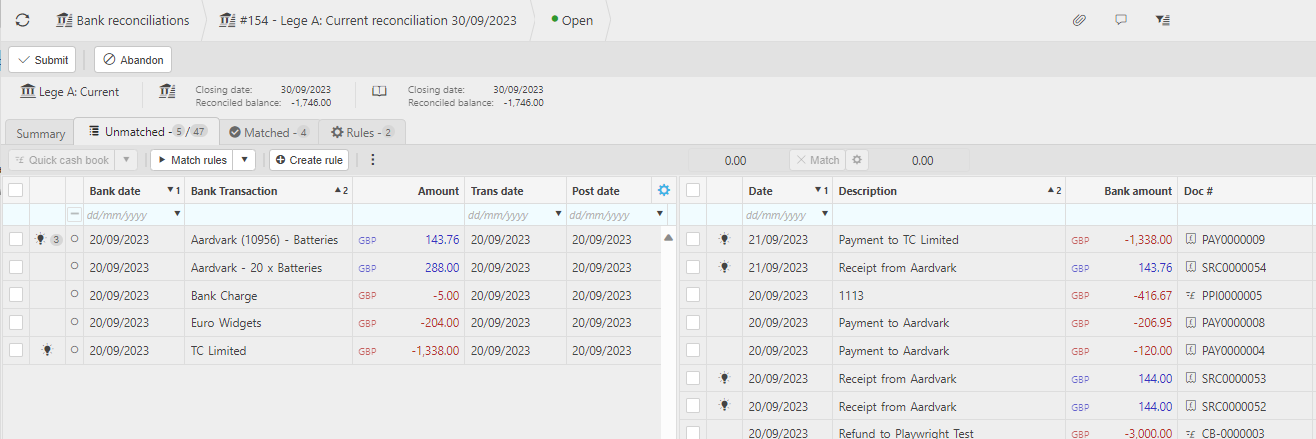This screenshot has width=1316, height=439.
Task: Click the Create rule button
Action: point(309,160)
